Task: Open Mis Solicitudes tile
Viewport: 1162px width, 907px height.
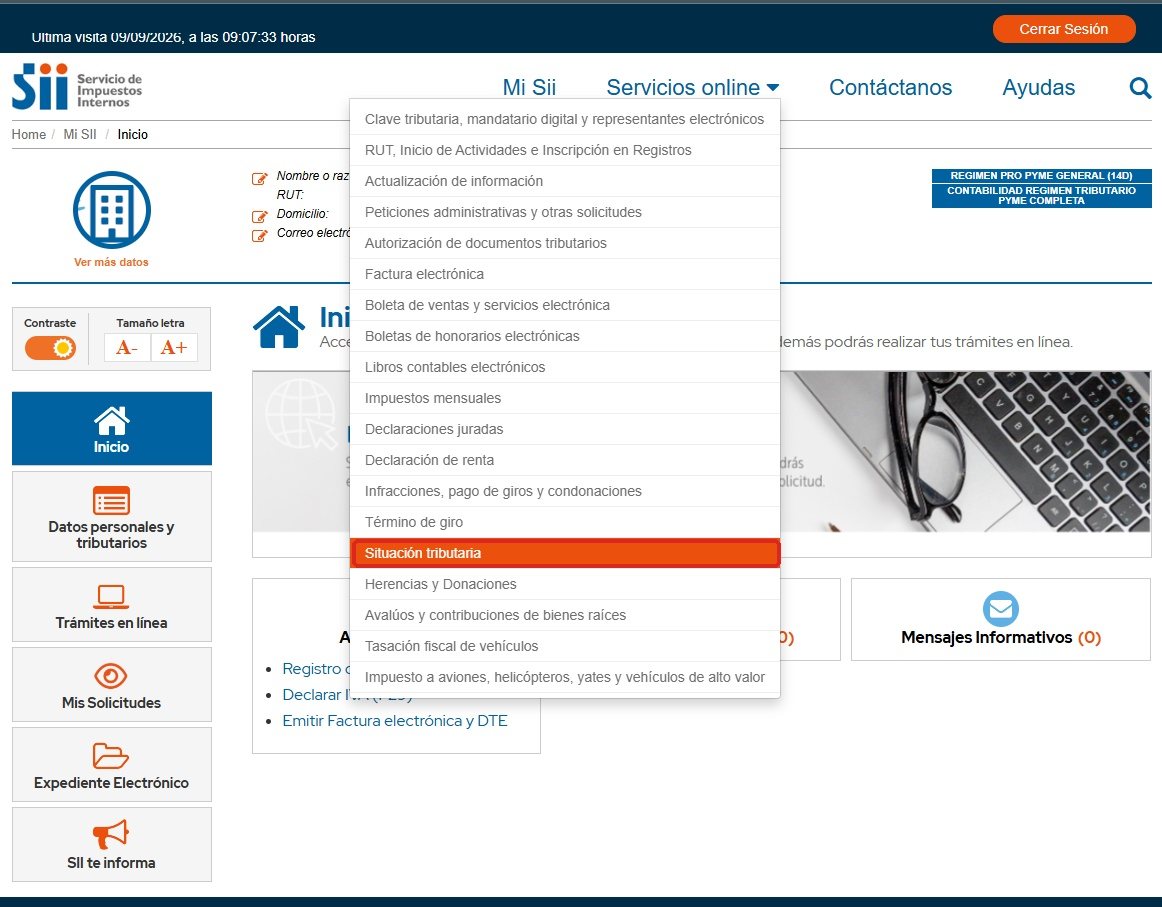Action: click(112, 685)
